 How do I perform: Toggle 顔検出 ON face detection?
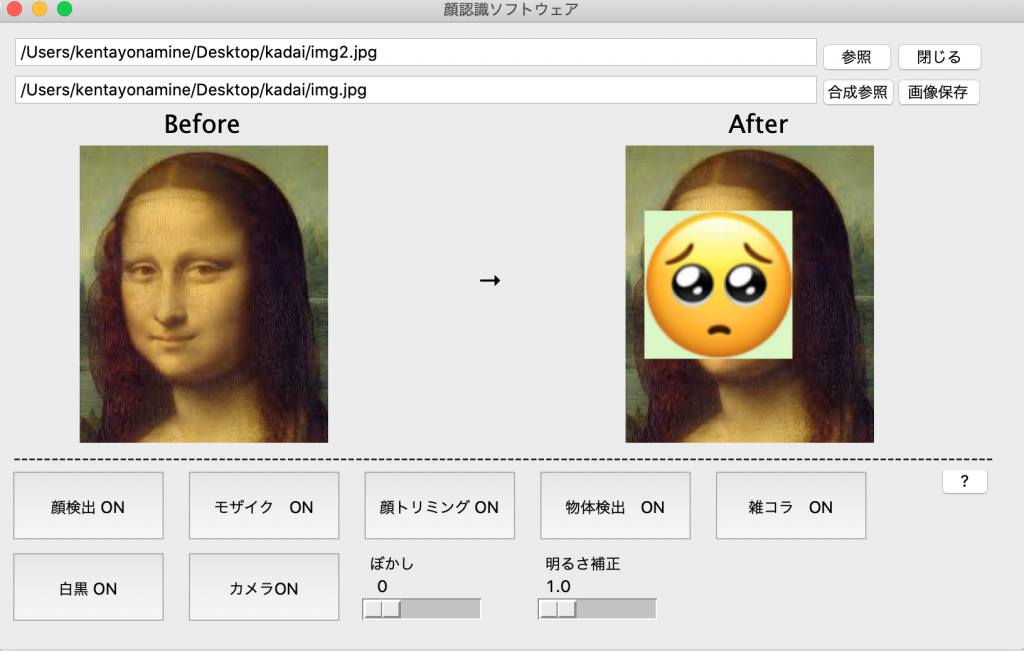[88, 506]
